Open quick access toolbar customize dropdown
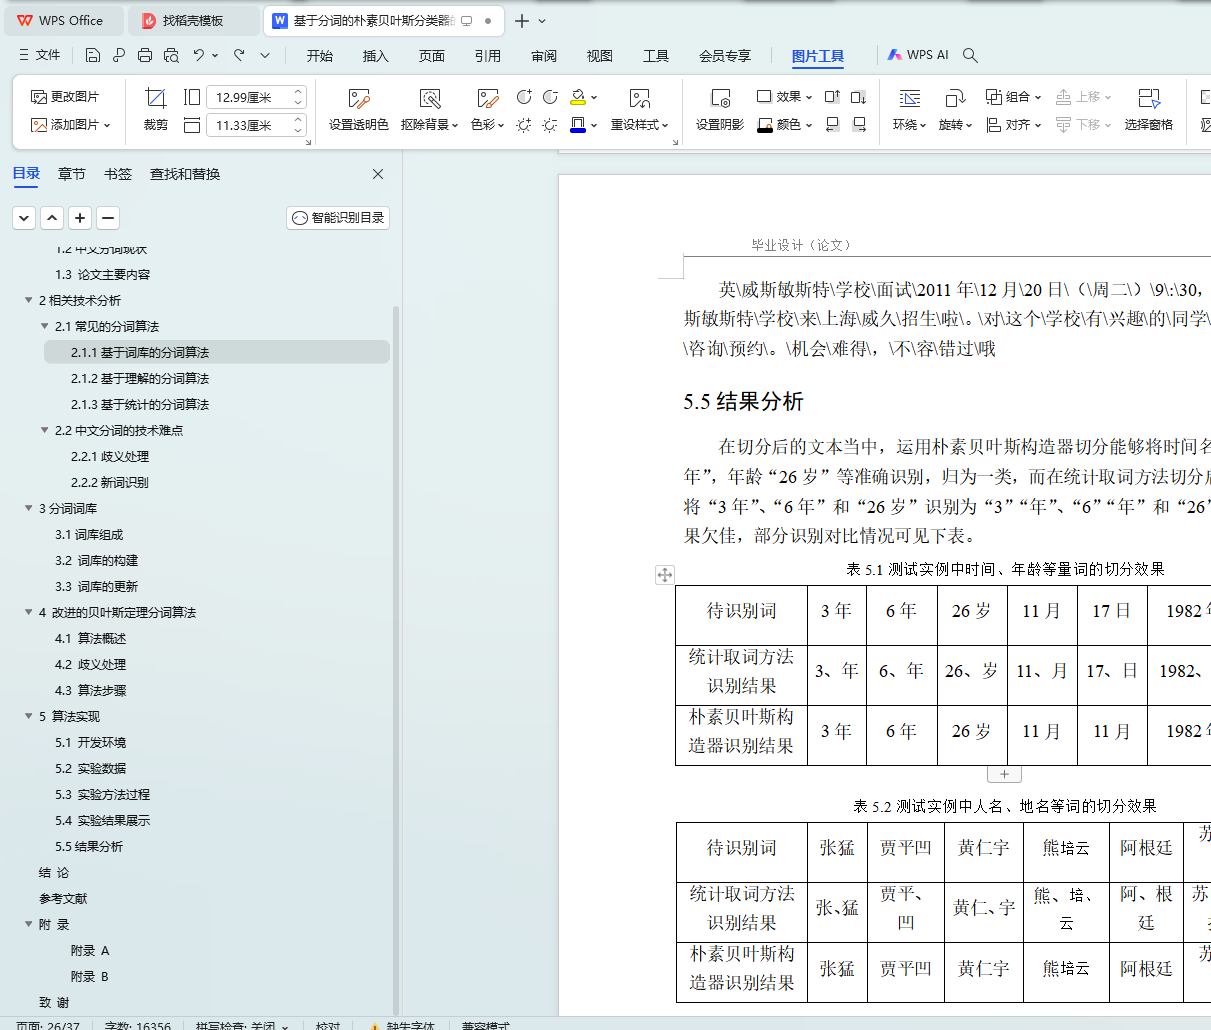 click(x=265, y=56)
